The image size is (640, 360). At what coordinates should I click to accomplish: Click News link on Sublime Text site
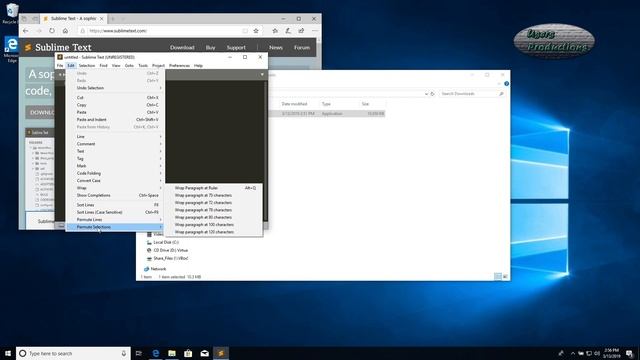(276, 48)
